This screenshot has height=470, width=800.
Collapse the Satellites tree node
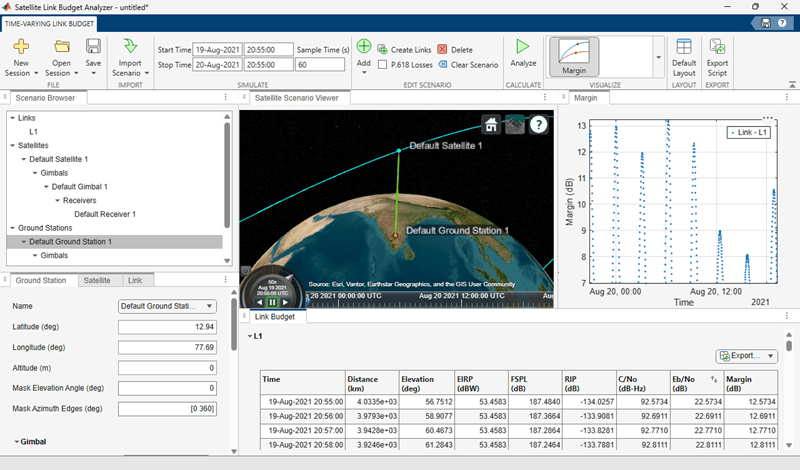pos(12,145)
